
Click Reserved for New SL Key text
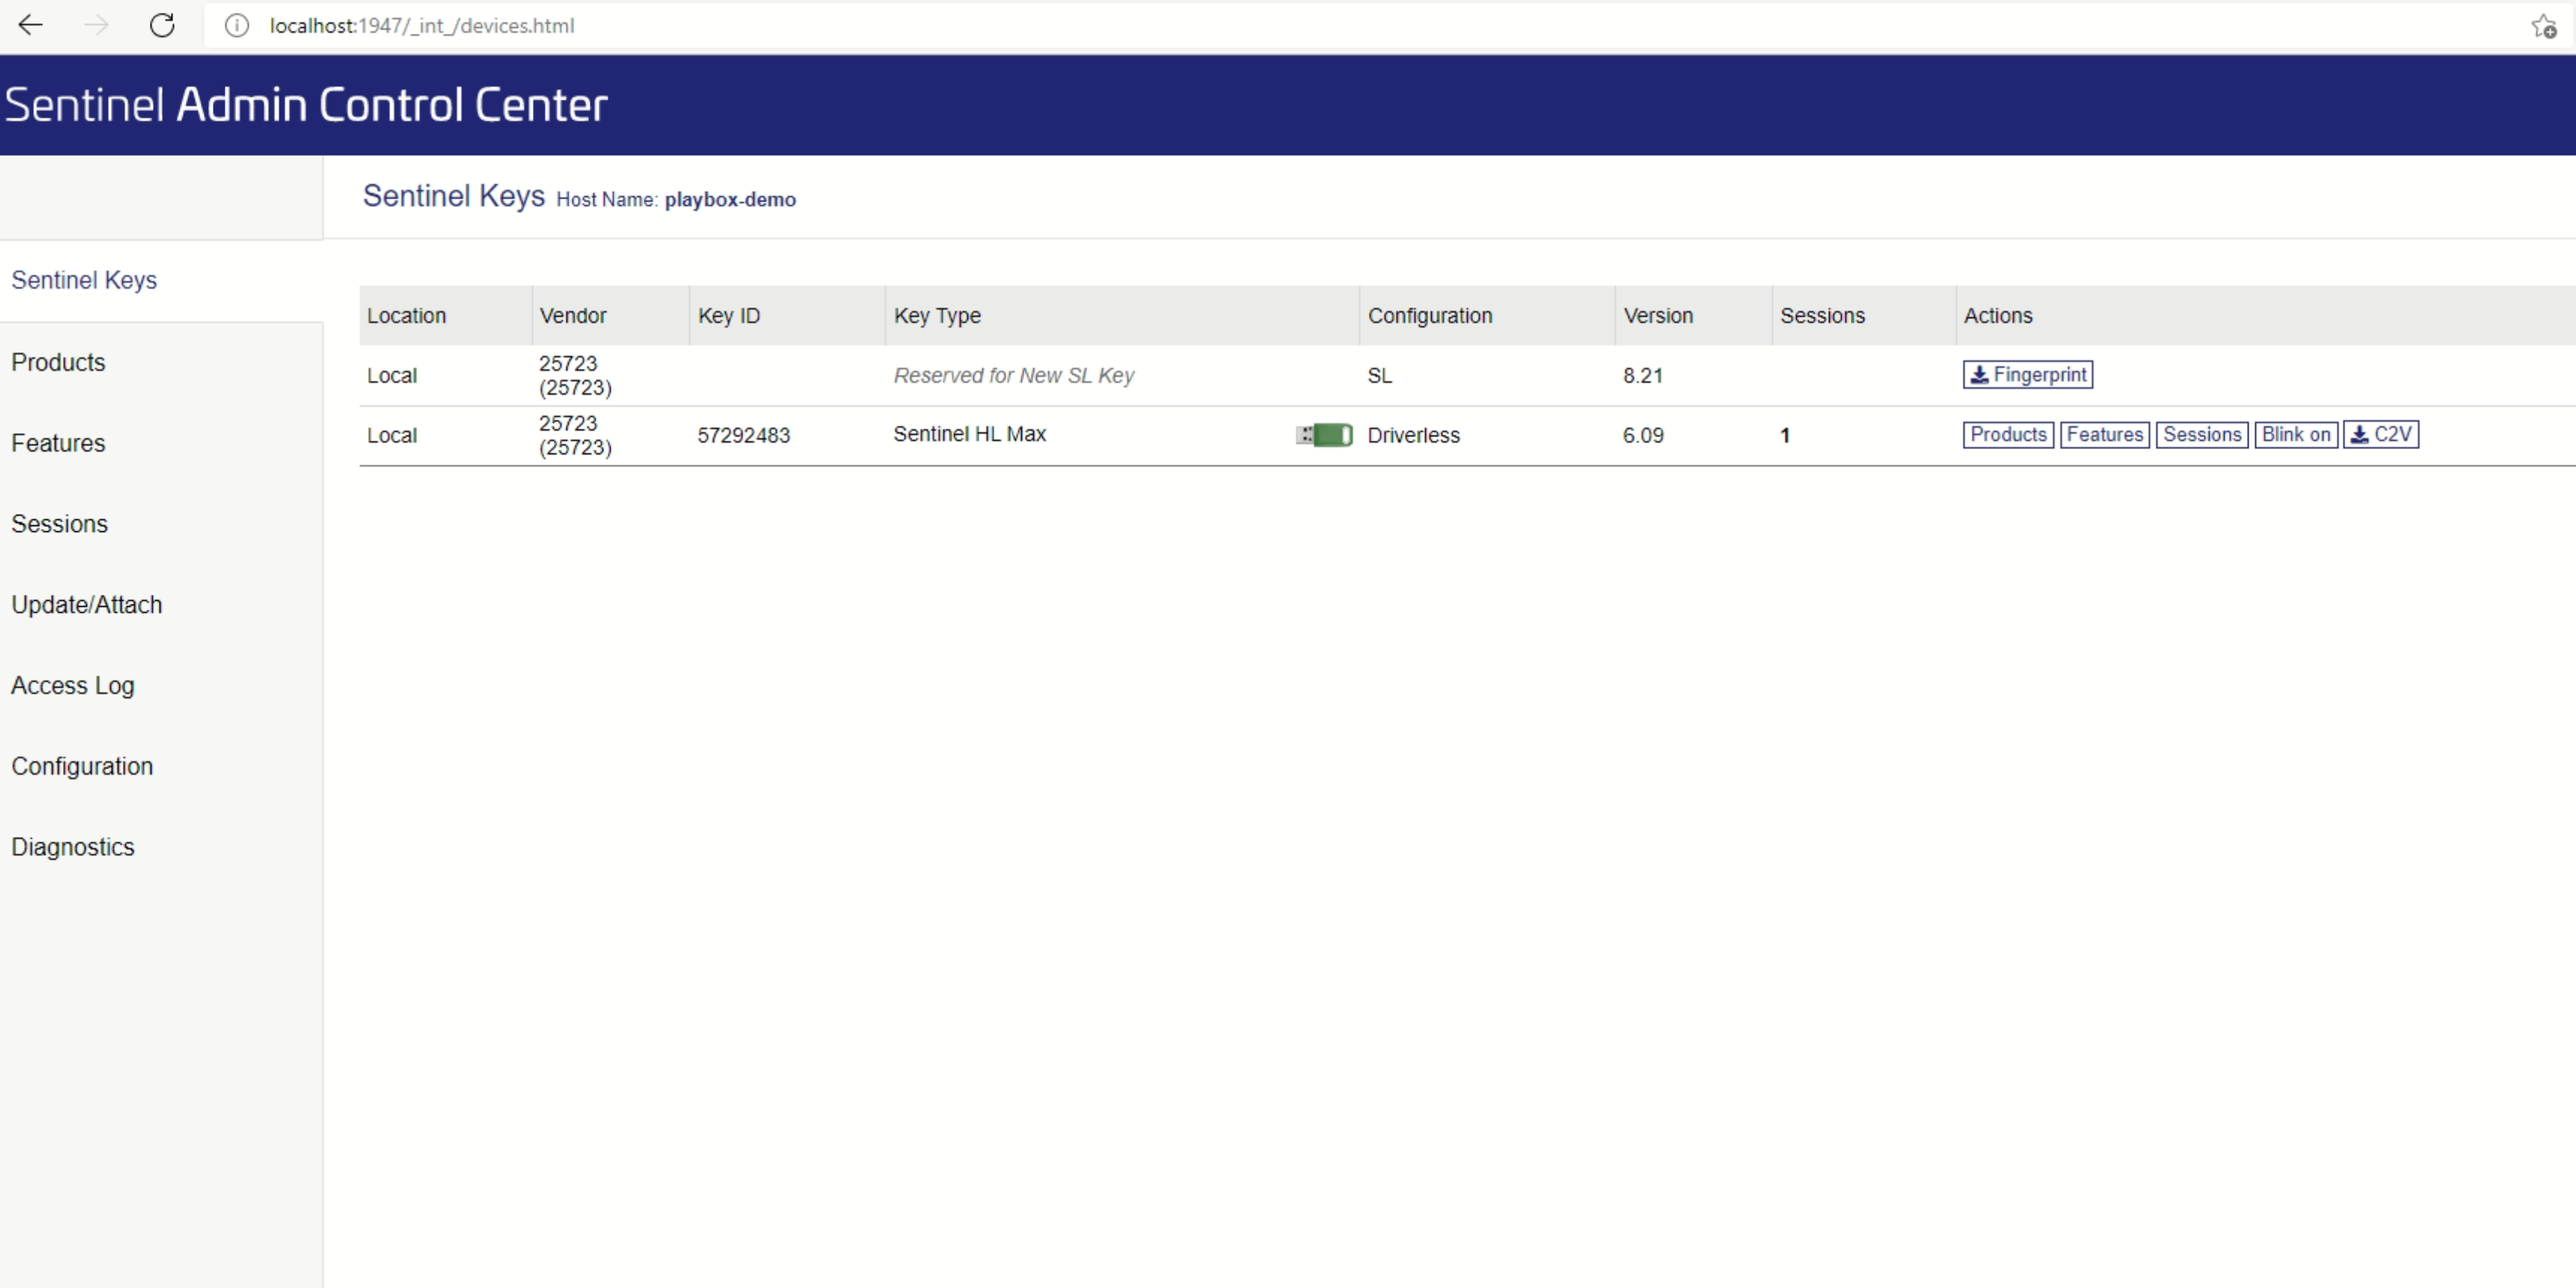(1013, 376)
